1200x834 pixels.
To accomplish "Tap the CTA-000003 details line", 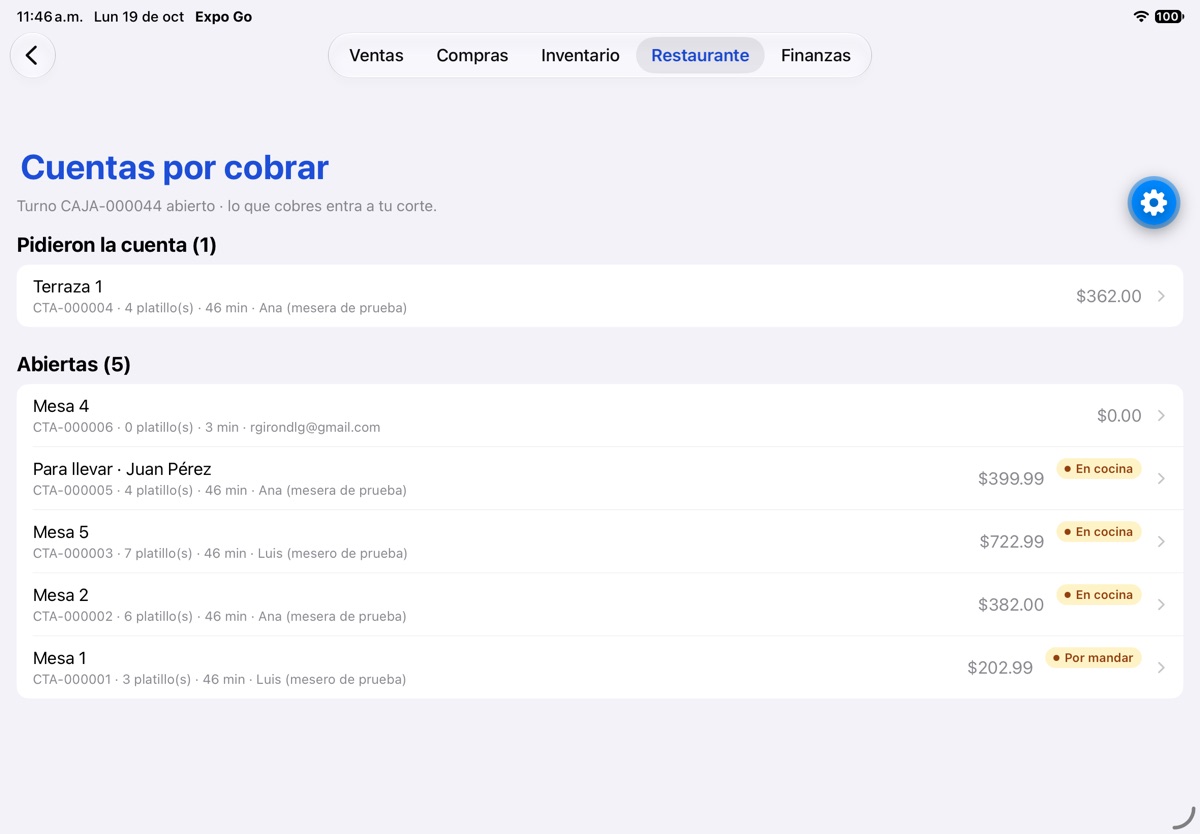I will point(220,553).
